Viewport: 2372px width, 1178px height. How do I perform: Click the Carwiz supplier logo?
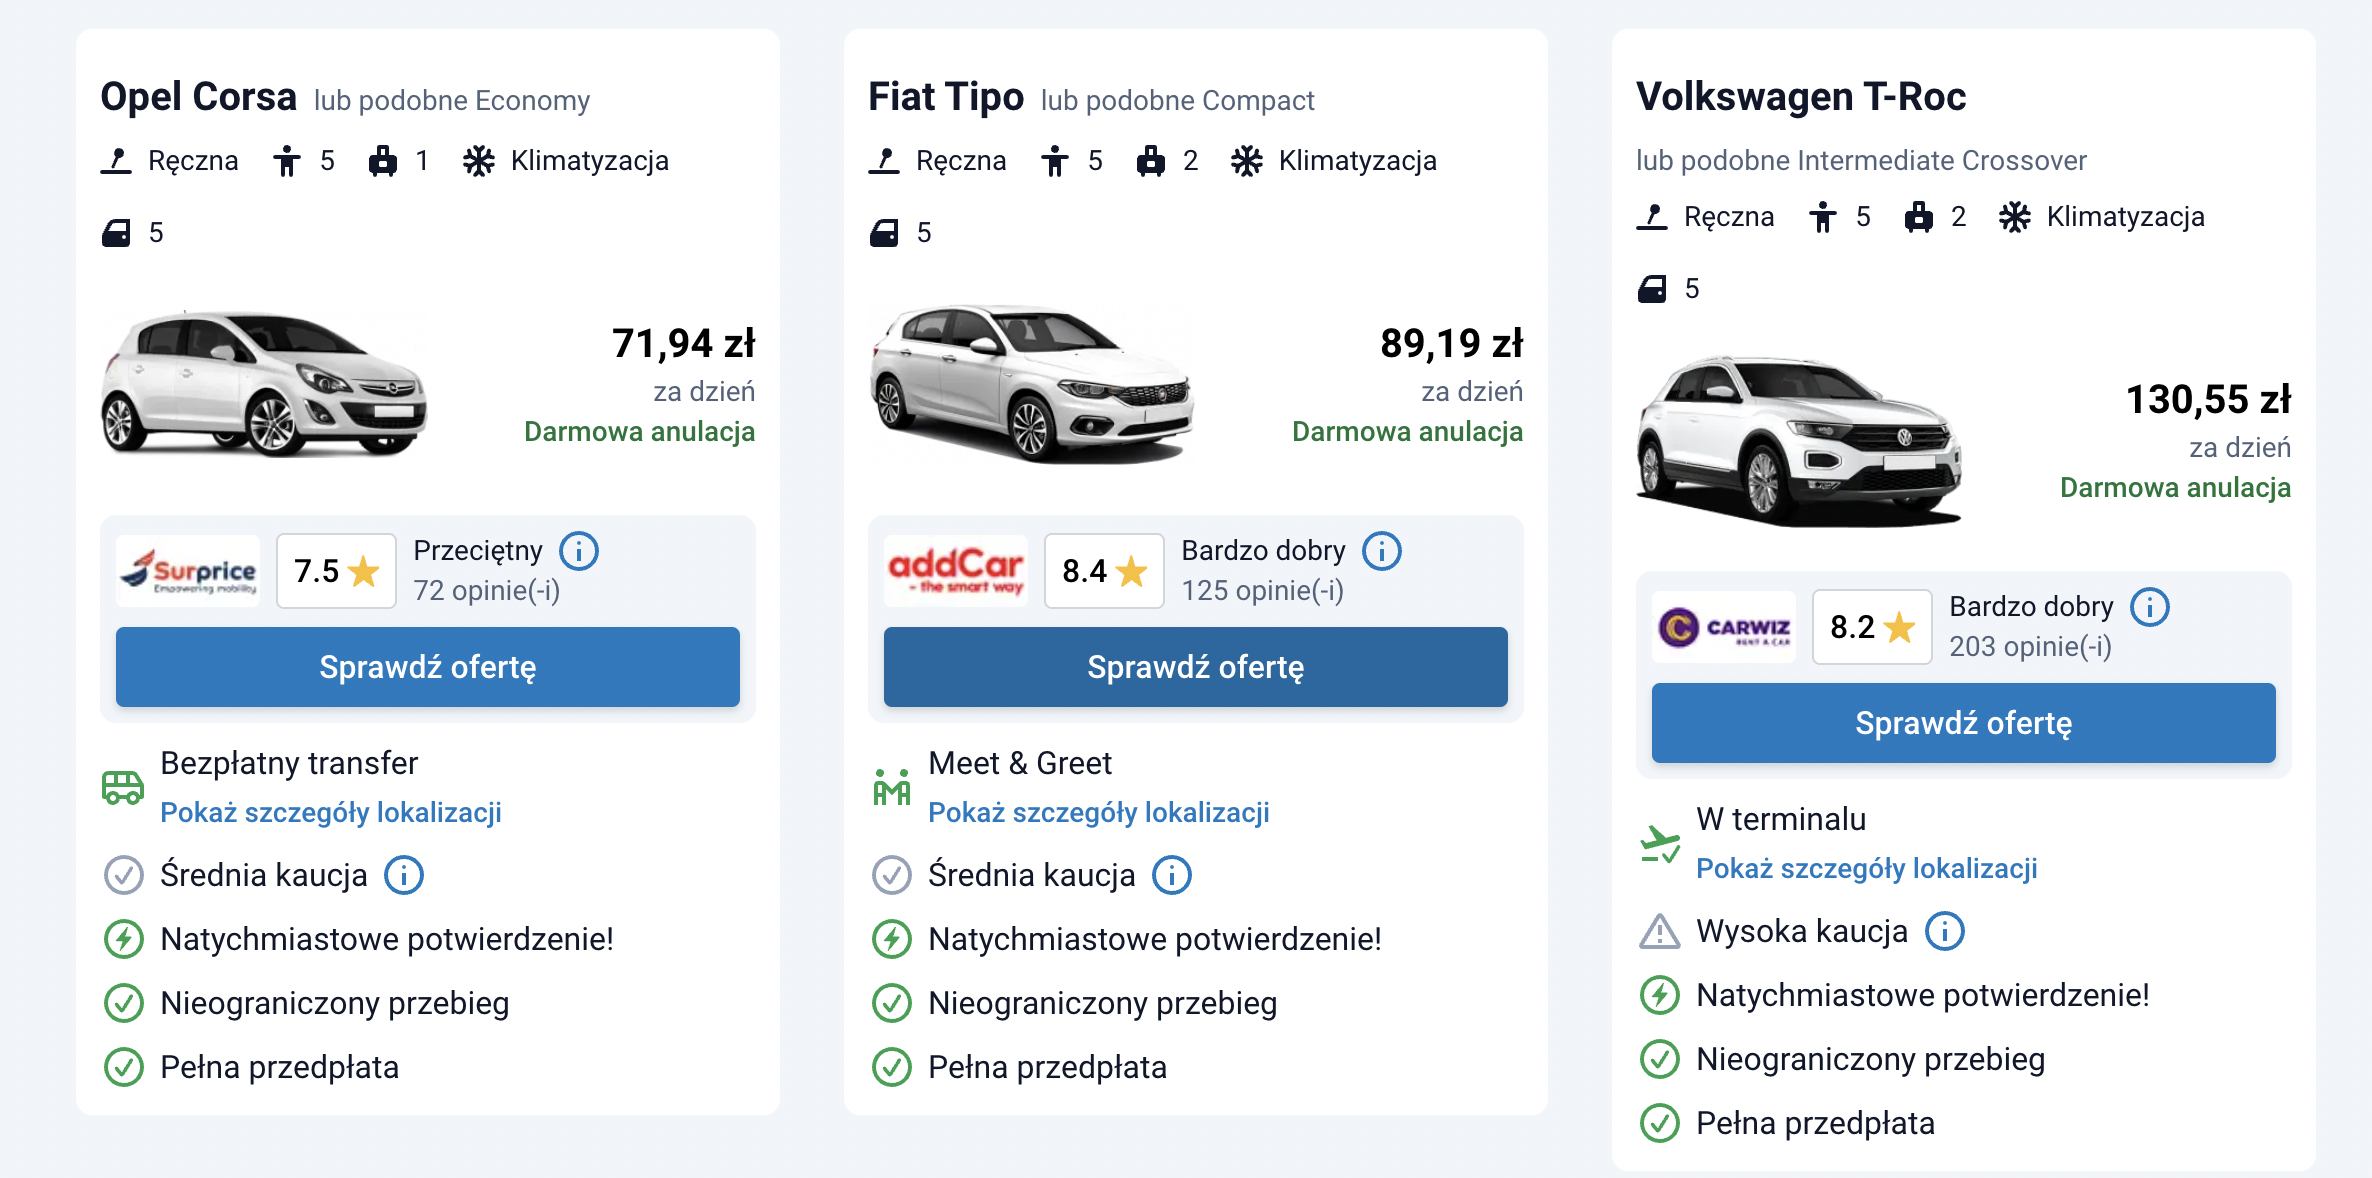1724,627
